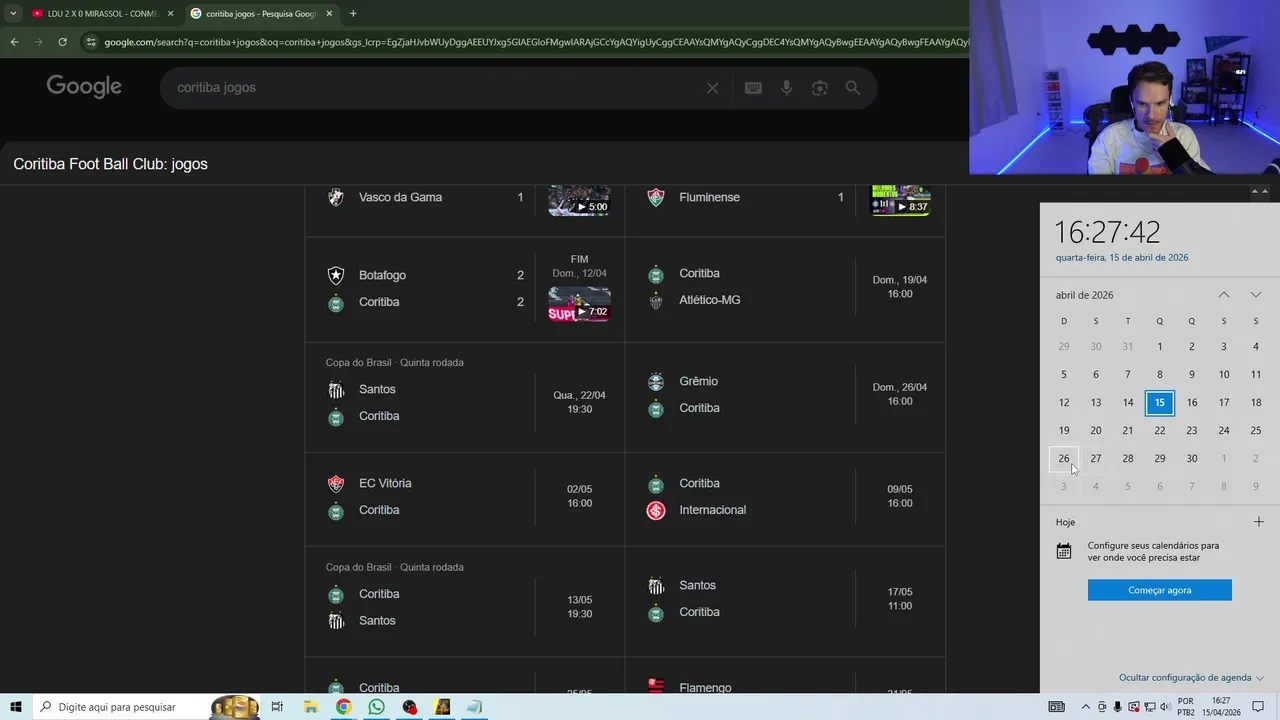The image size is (1280, 720).
Task: Click the browser back arrow
Action: point(14,42)
